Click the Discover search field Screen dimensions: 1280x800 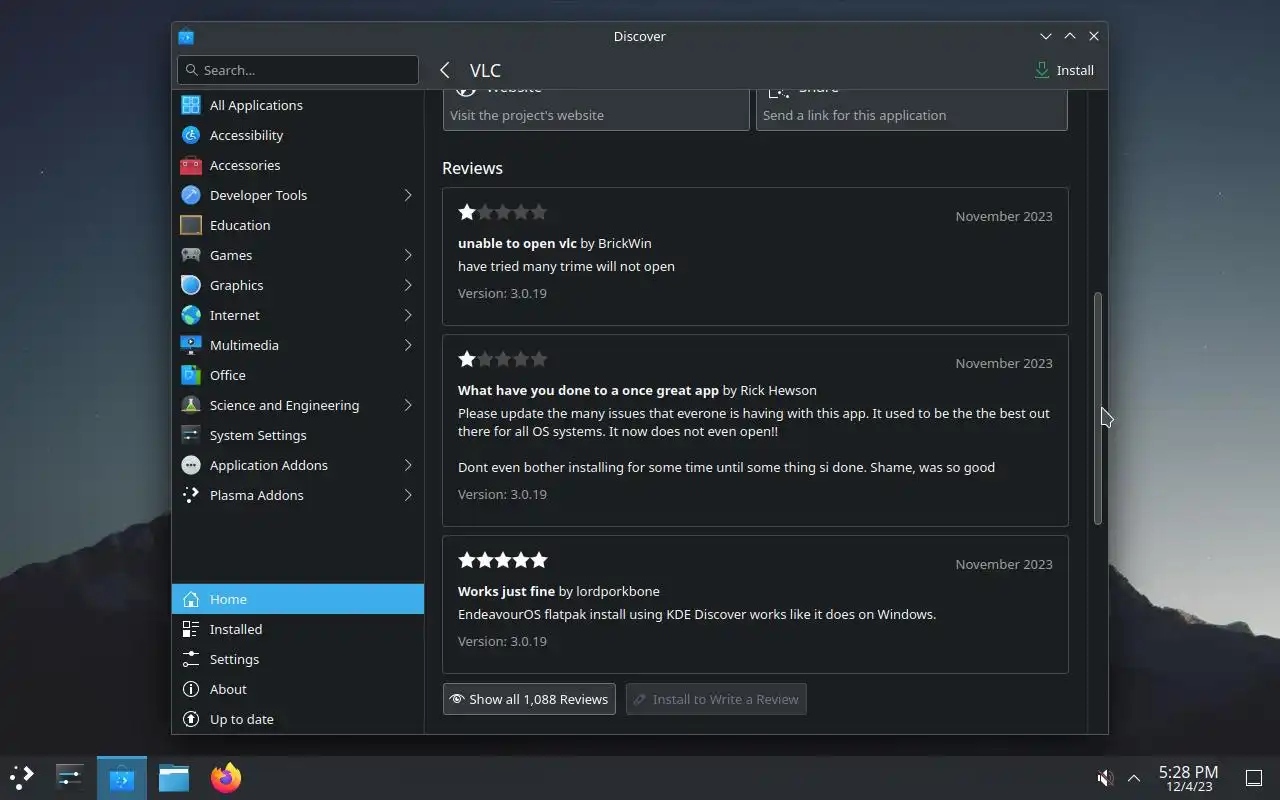[298, 70]
